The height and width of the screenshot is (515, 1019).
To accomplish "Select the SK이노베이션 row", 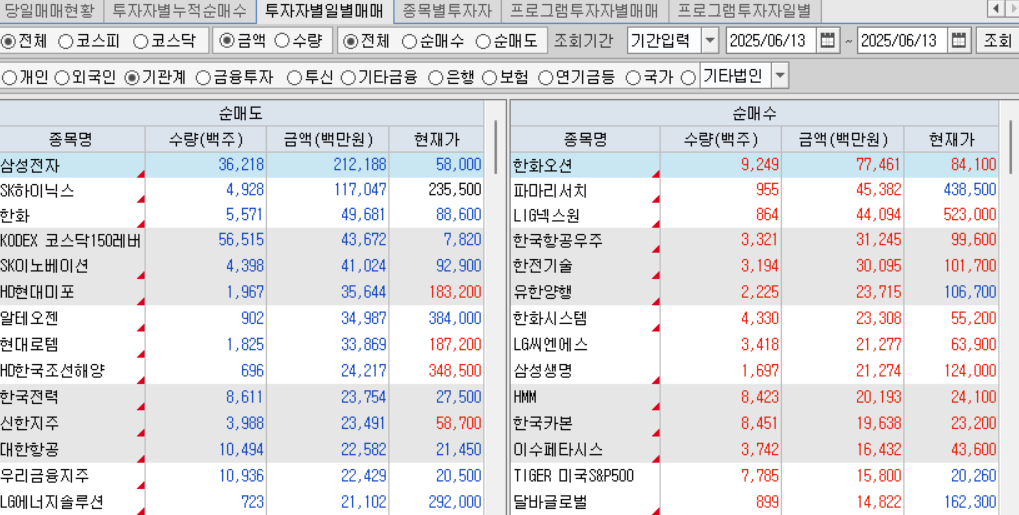I will click(x=242, y=266).
